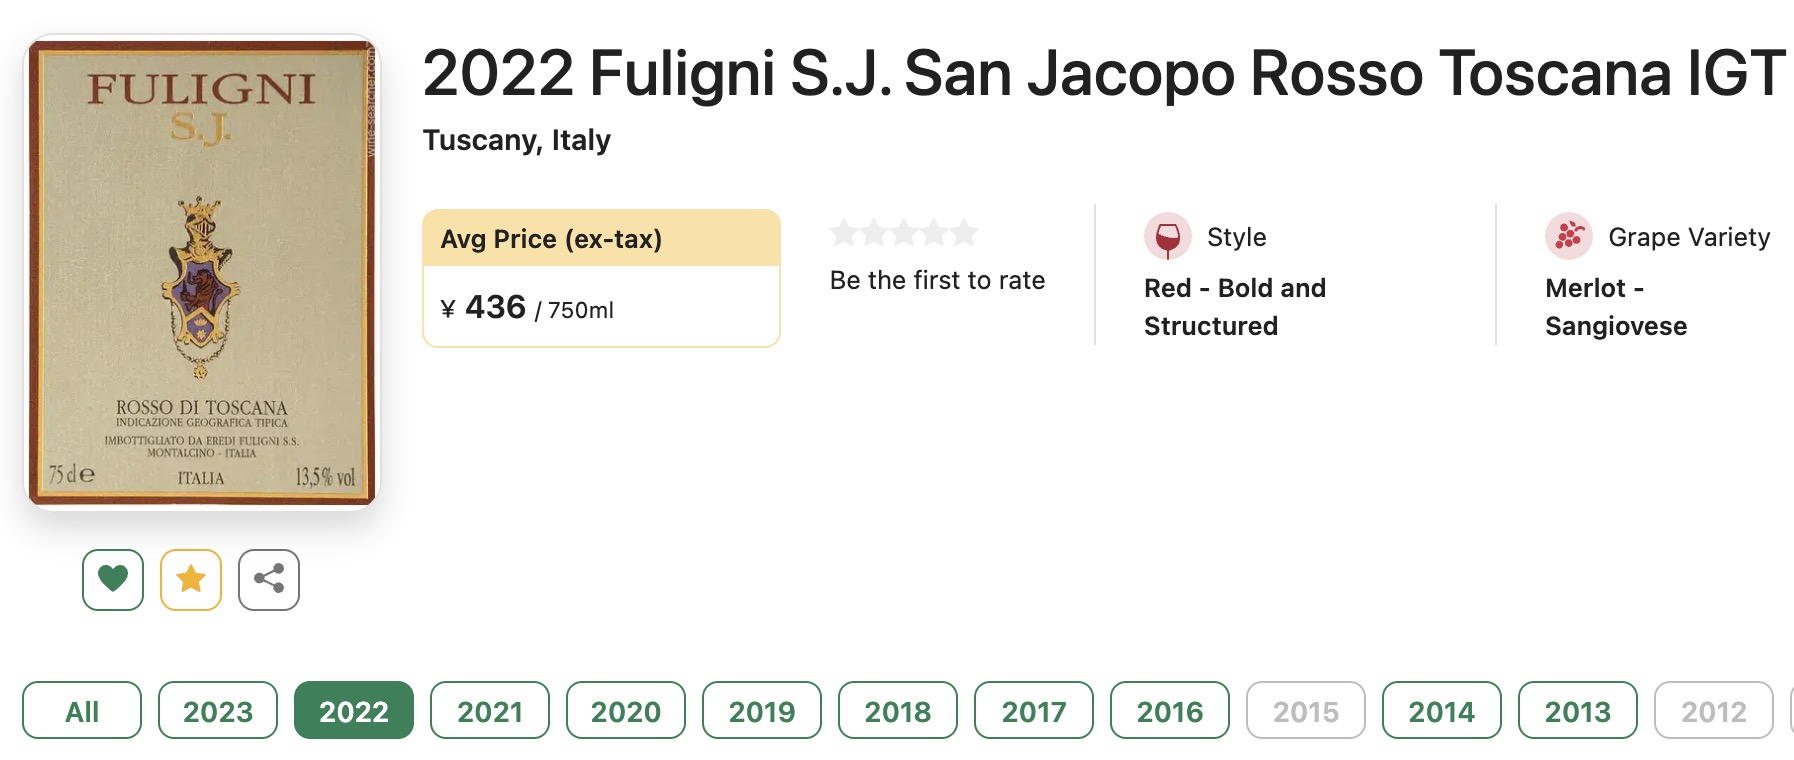Select the 2016 vintage button
1794x760 pixels.
pyautogui.click(x=1170, y=711)
